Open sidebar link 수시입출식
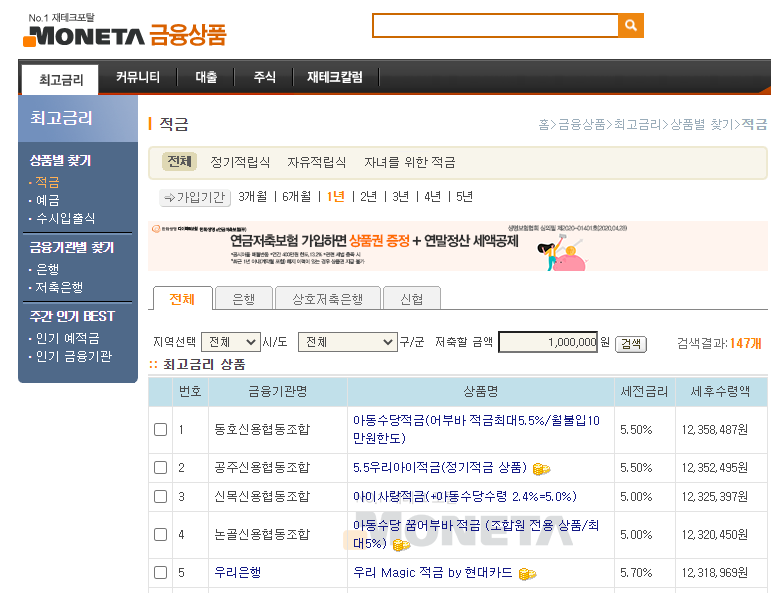Image resolution: width=771 pixels, height=593 pixels. 65,218
